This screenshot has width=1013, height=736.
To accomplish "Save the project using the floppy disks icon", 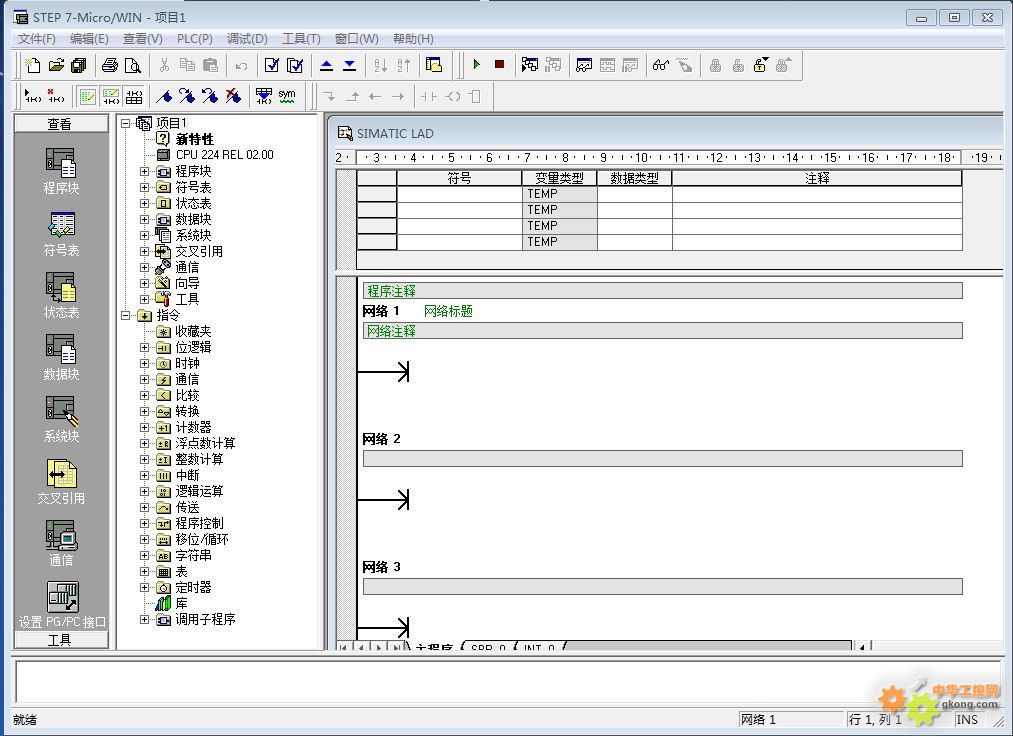I will 79,65.
